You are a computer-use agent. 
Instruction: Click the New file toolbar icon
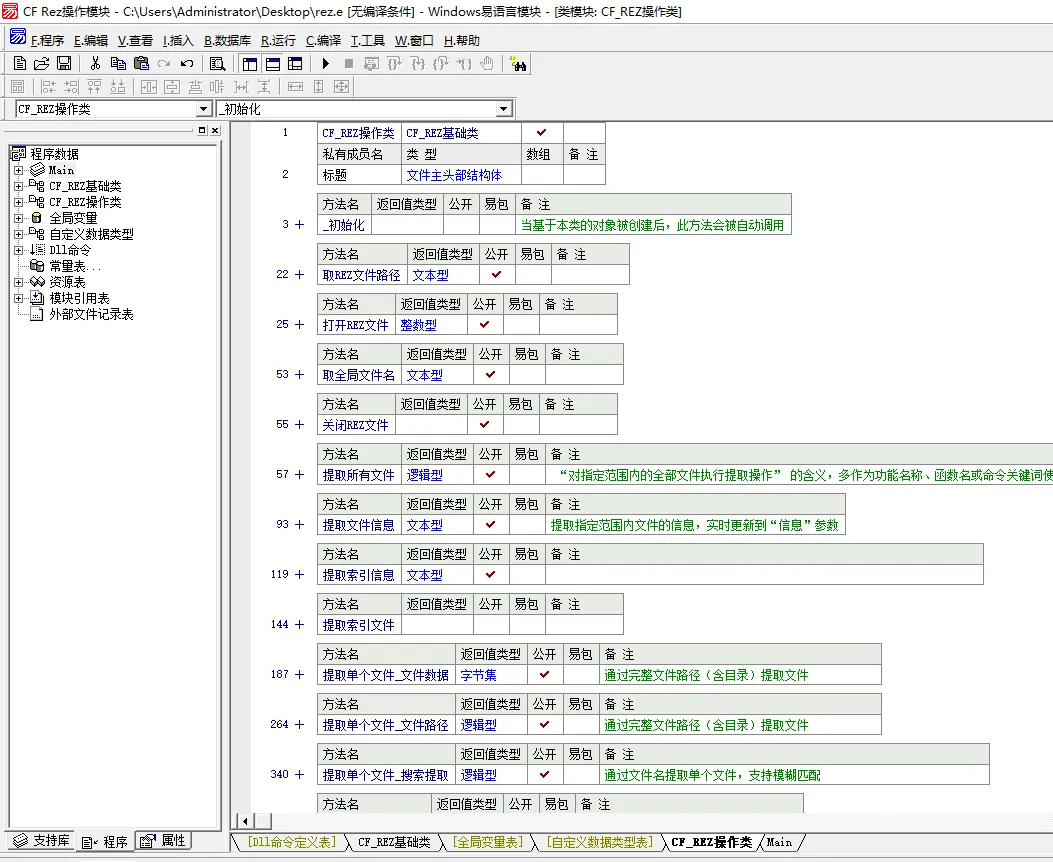[19, 64]
